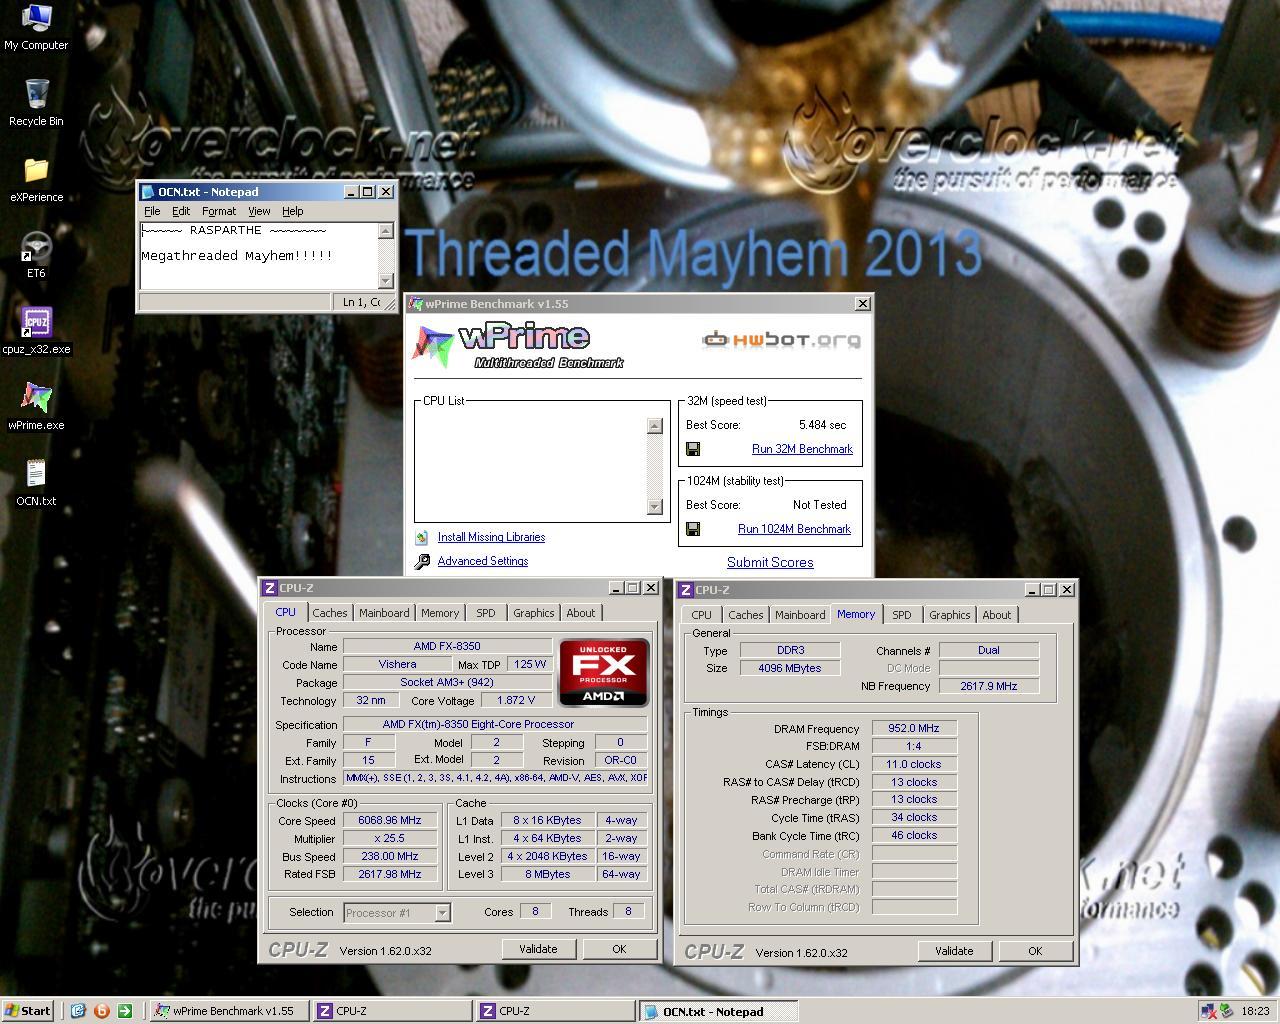
Task: Click OK in CPU-Z processor window
Action: 619,949
